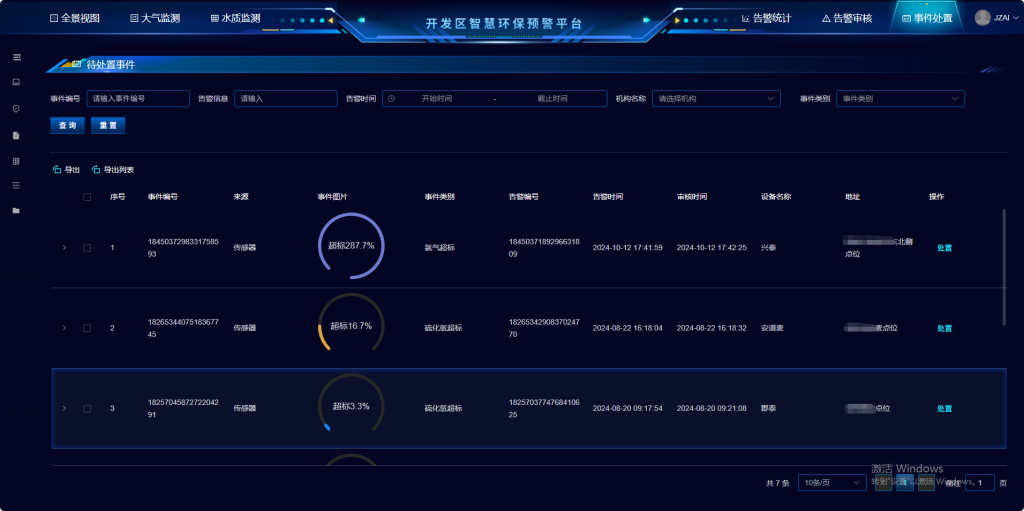Click the 导出 export icon
The height and width of the screenshot is (511, 1024).
point(57,170)
